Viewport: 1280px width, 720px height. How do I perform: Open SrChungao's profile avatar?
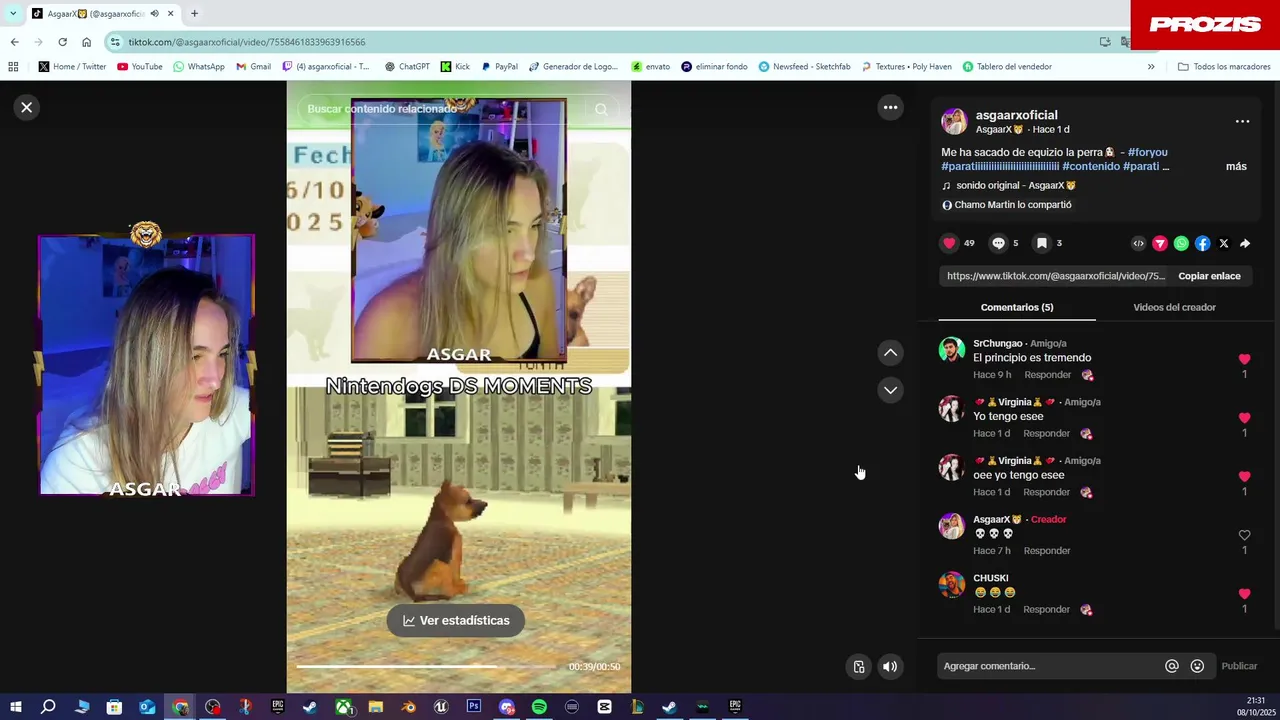click(952, 349)
